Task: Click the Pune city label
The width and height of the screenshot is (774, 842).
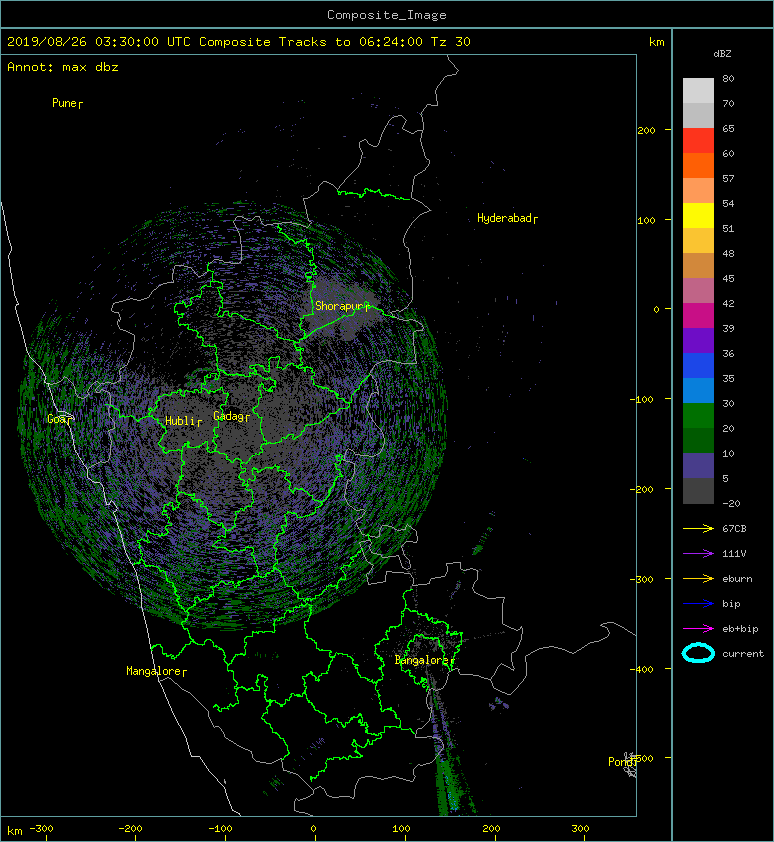Action: tap(67, 103)
